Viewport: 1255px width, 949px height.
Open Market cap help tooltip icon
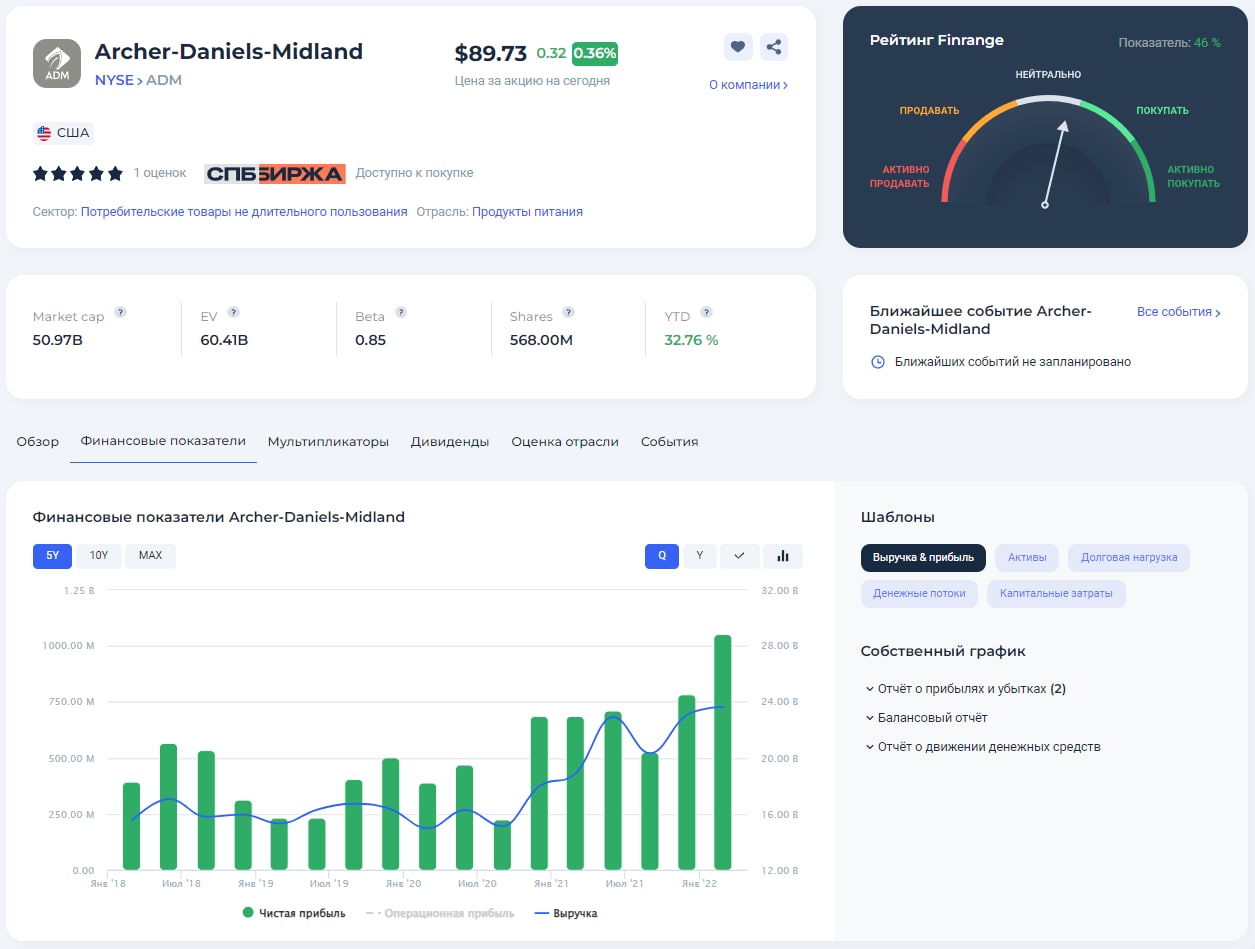pos(120,312)
